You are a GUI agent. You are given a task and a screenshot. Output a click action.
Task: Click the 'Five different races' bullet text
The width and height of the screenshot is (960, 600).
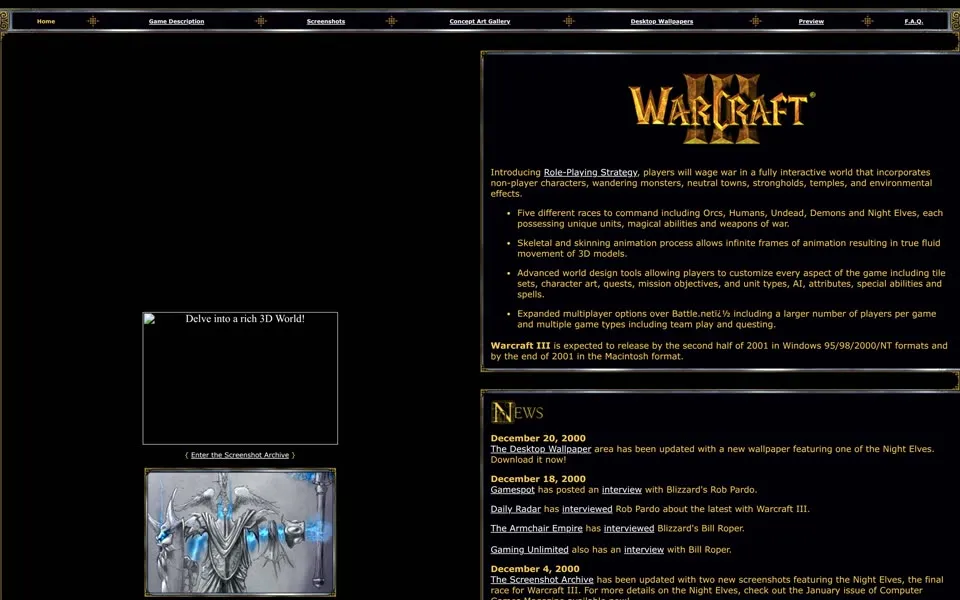point(730,219)
